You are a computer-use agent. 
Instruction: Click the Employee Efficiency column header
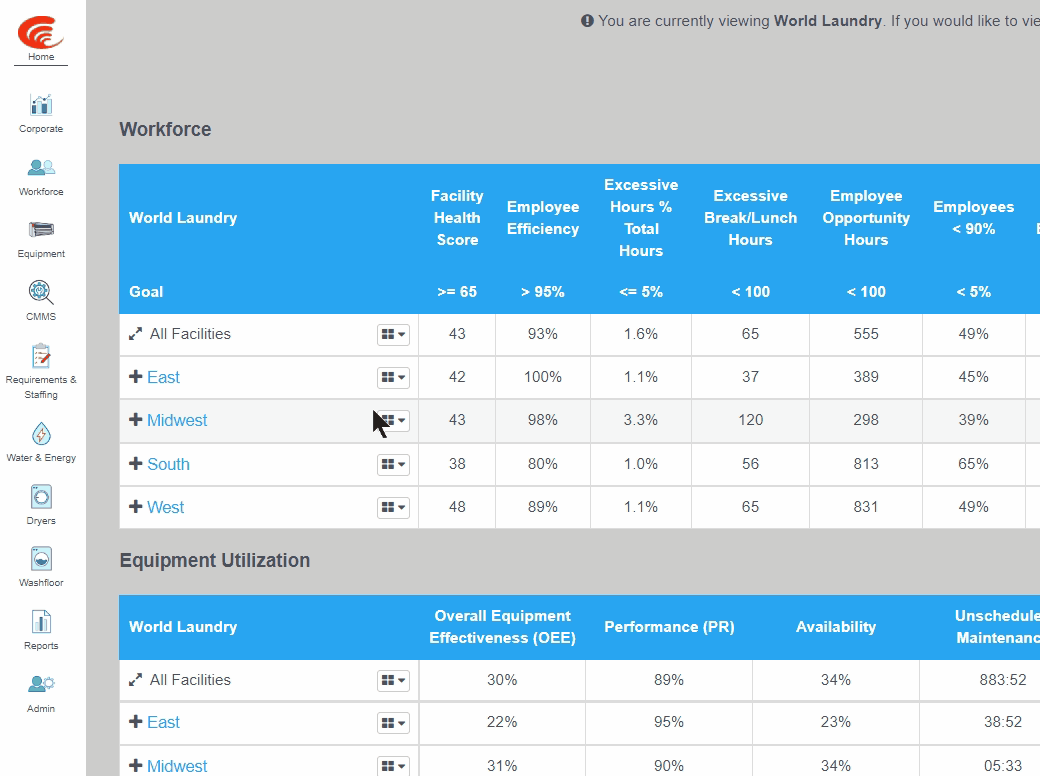coord(543,218)
